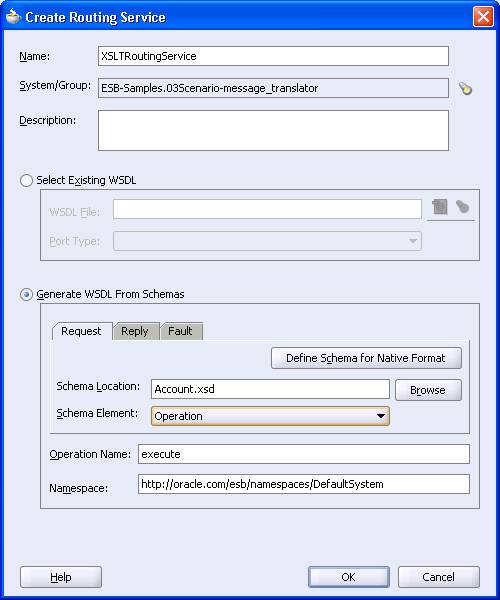The image size is (500, 600).
Task: Click the app icon in the title bar
Action: click(13, 16)
